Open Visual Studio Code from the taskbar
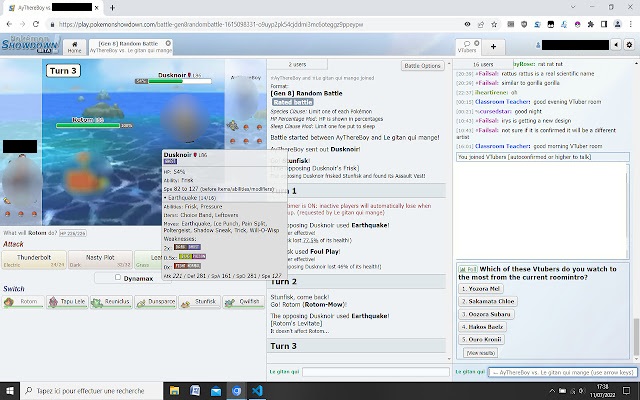This screenshot has width=640, height=400. tap(257, 391)
